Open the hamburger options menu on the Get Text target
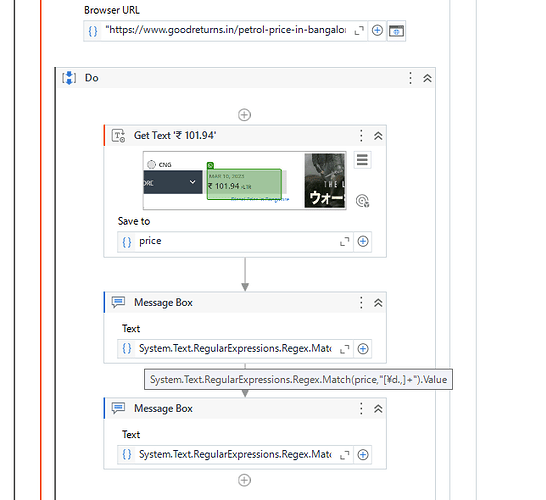Image resolution: width=546 pixels, height=500 pixels. point(362,160)
